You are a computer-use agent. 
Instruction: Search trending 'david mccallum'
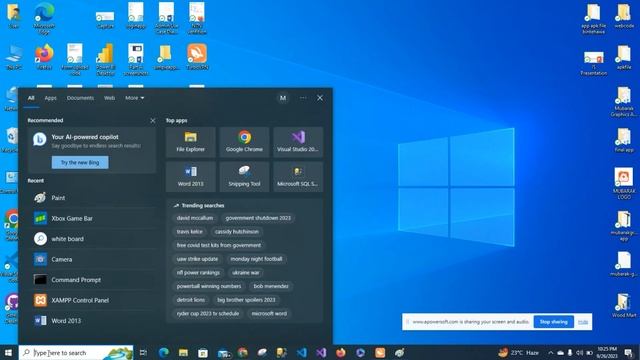[x=195, y=218]
